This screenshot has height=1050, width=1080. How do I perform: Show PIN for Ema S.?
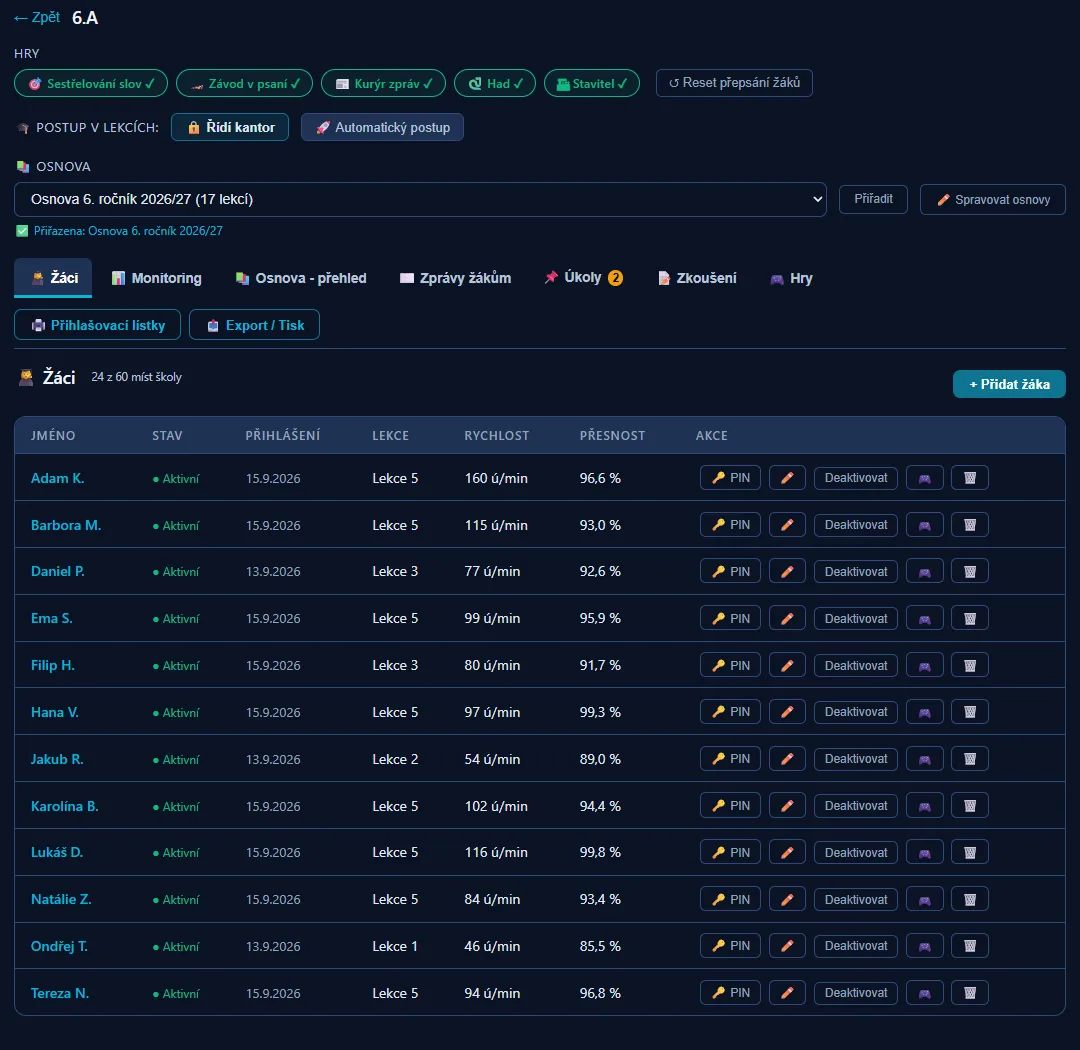[730, 619]
